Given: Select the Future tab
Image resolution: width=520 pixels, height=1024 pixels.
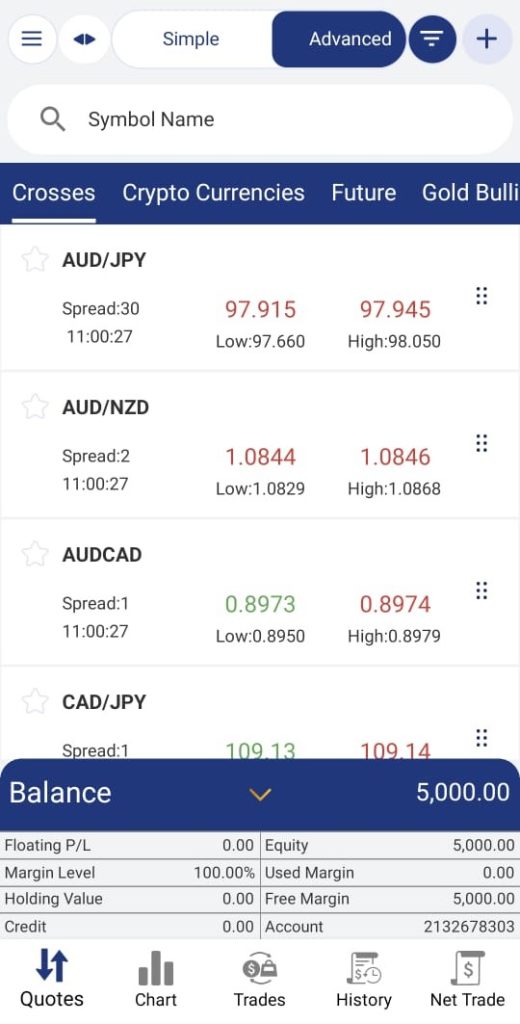Looking at the screenshot, I should coord(363,193).
